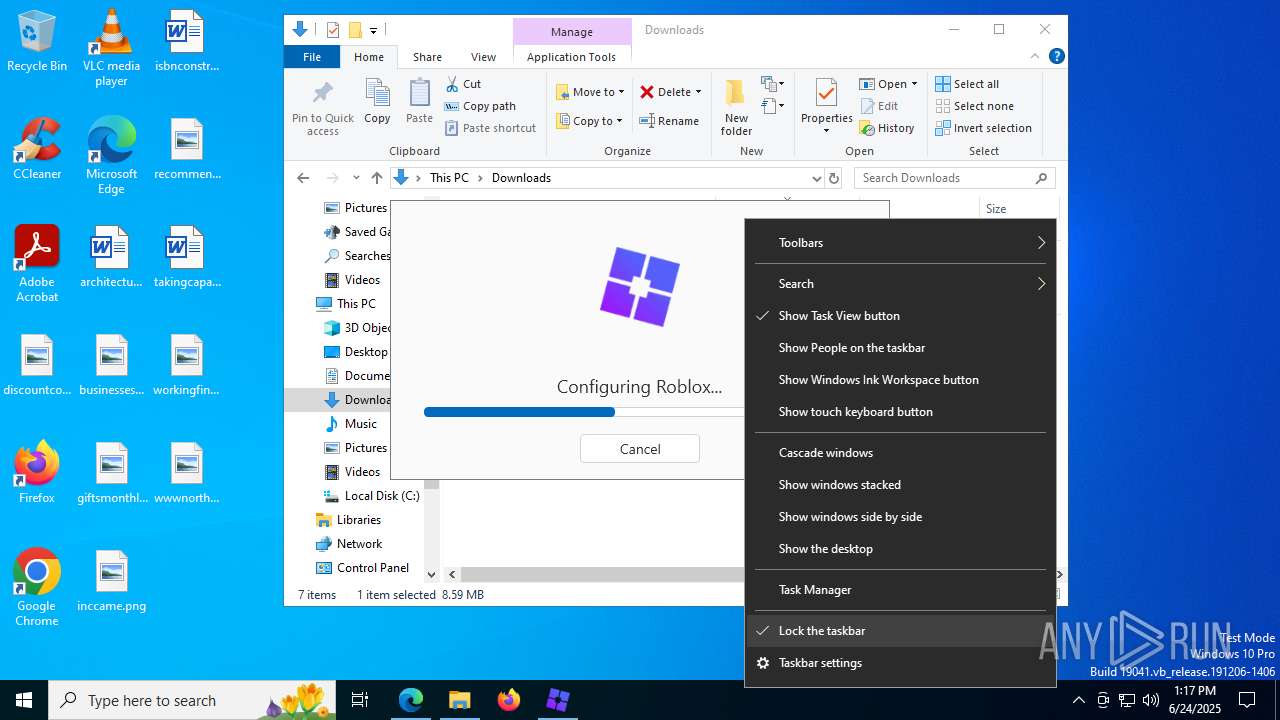Click the Up directory arrow in Explorer
This screenshot has height=720, width=1280.
click(376, 178)
